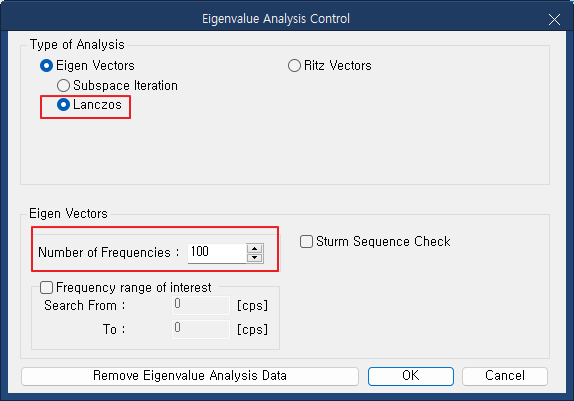Click the Type of Analysis group heading
The height and width of the screenshot is (401, 574).
click(x=77, y=45)
